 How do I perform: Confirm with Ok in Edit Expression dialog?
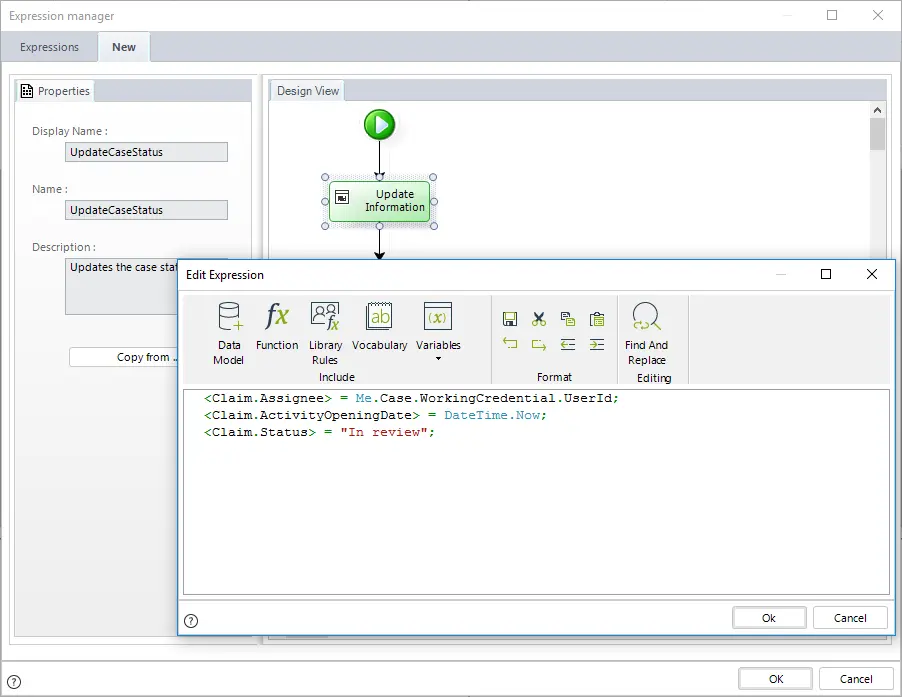(x=769, y=618)
